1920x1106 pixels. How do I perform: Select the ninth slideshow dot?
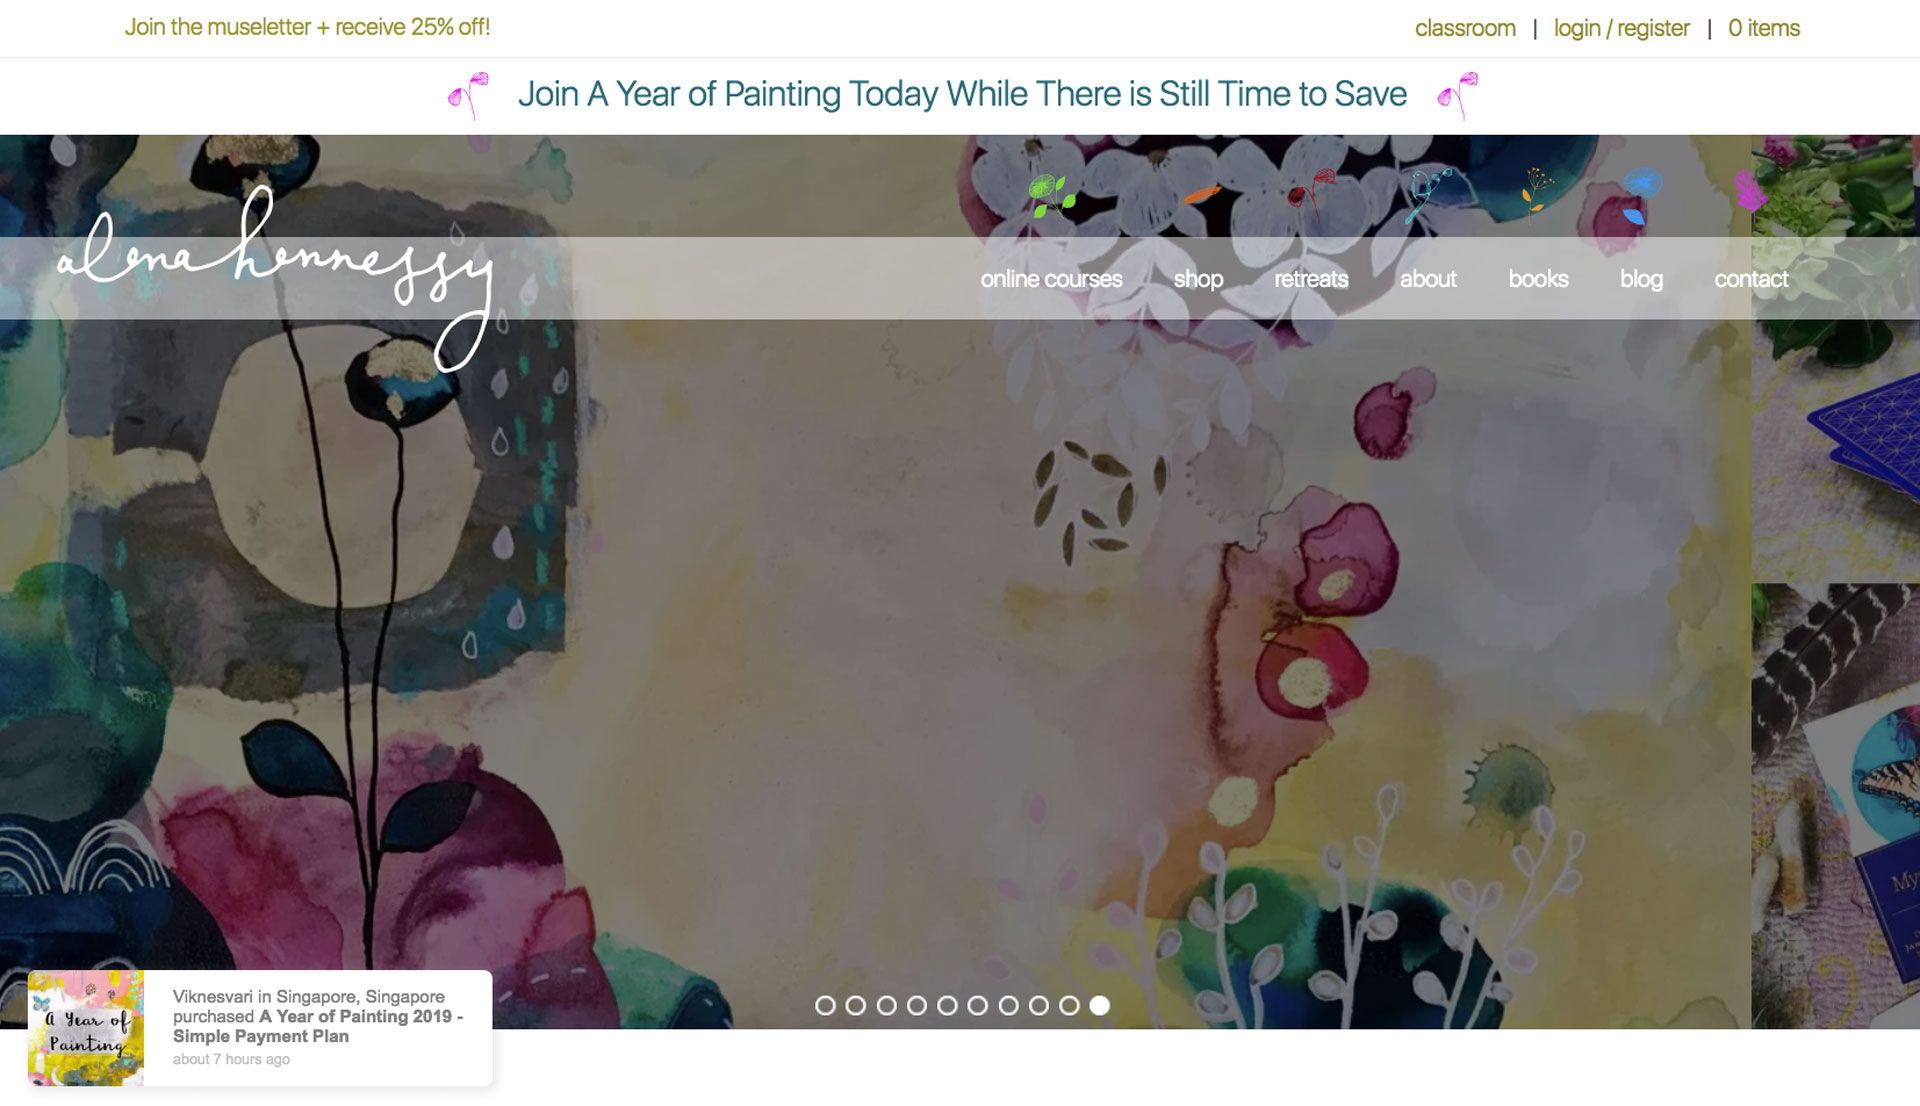coord(1069,1005)
